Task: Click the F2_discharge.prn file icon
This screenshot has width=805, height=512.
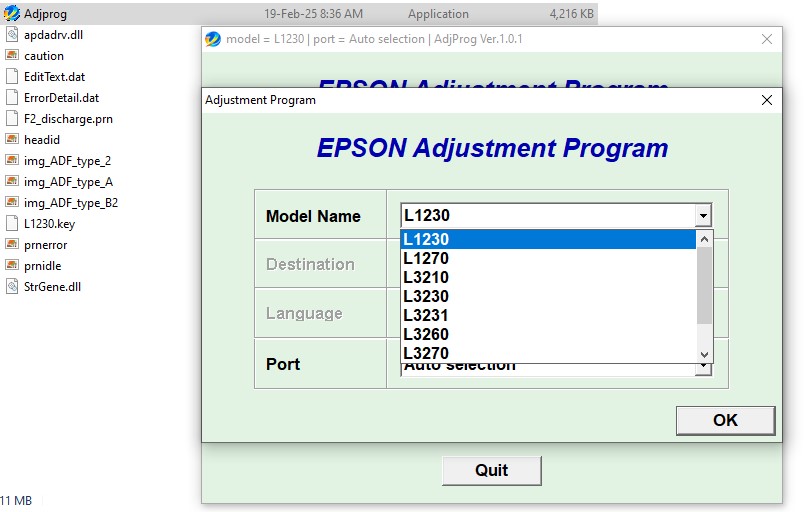Action: click(x=12, y=119)
